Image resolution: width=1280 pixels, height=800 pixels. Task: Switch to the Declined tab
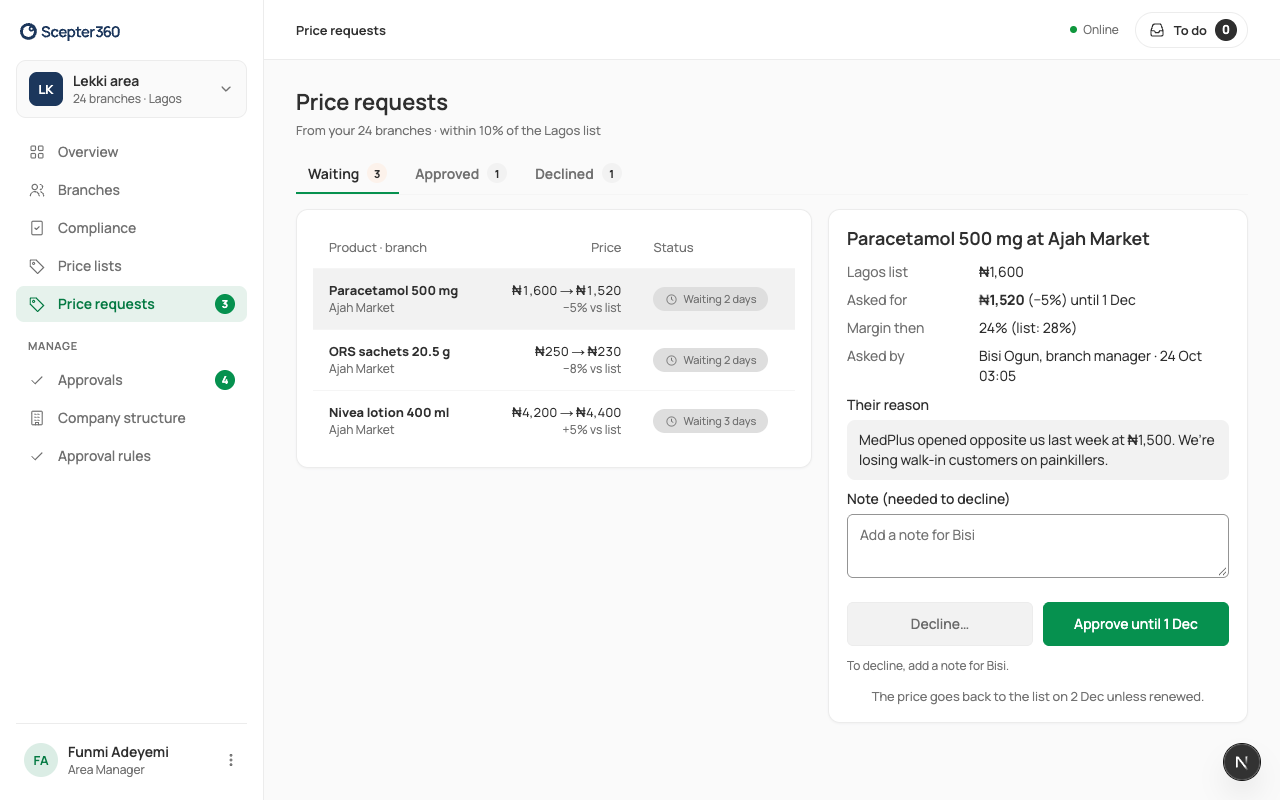coord(578,174)
